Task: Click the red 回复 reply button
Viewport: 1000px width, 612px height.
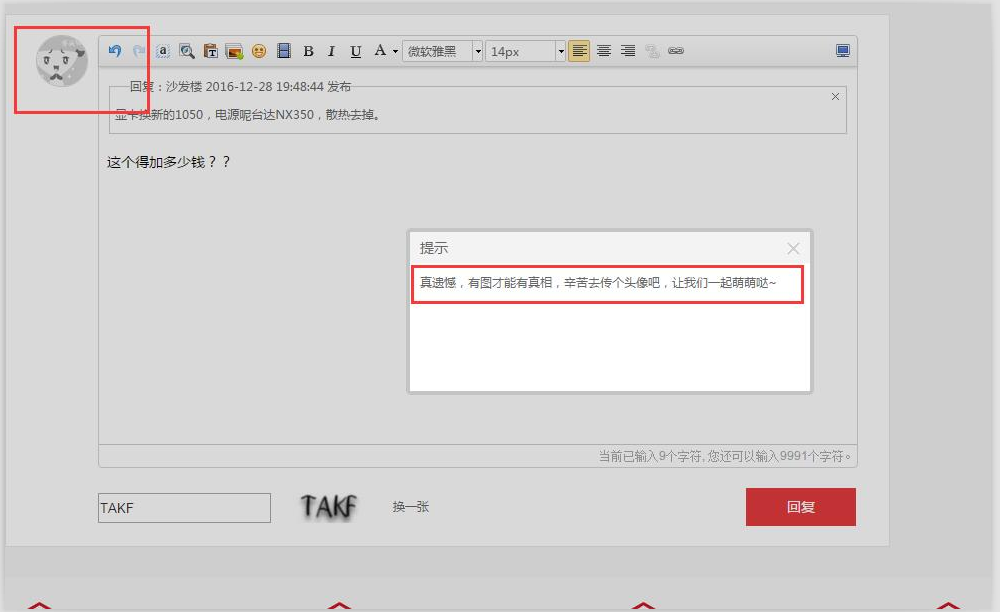Action: point(800,506)
